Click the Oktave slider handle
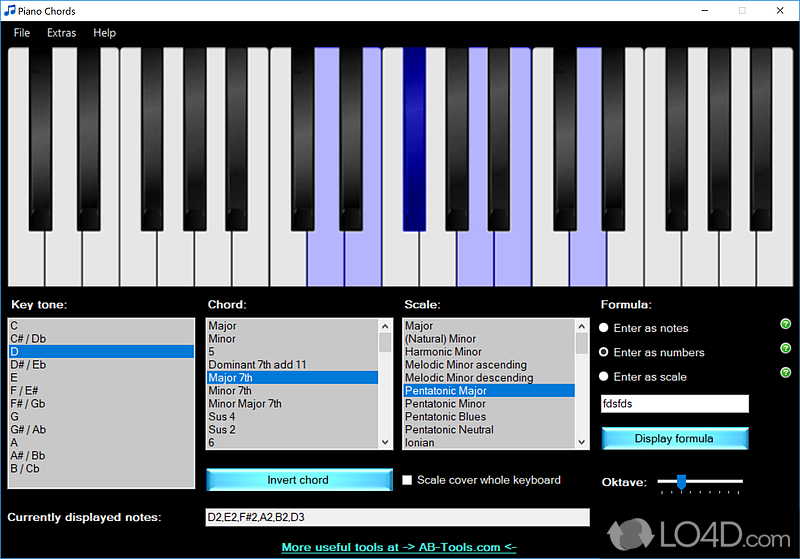The height and width of the screenshot is (559, 800). [681, 482]
